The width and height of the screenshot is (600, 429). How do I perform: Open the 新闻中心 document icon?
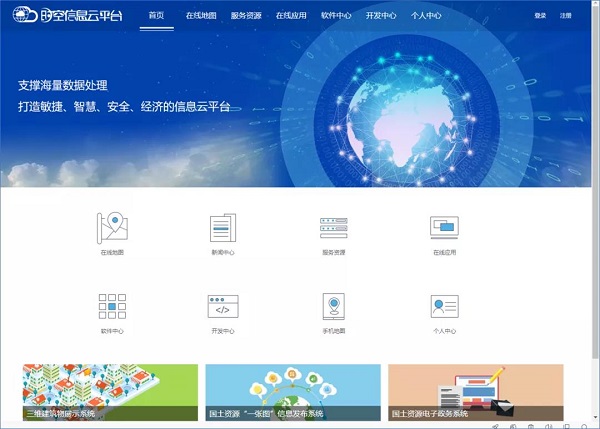[x=223, y=228]
